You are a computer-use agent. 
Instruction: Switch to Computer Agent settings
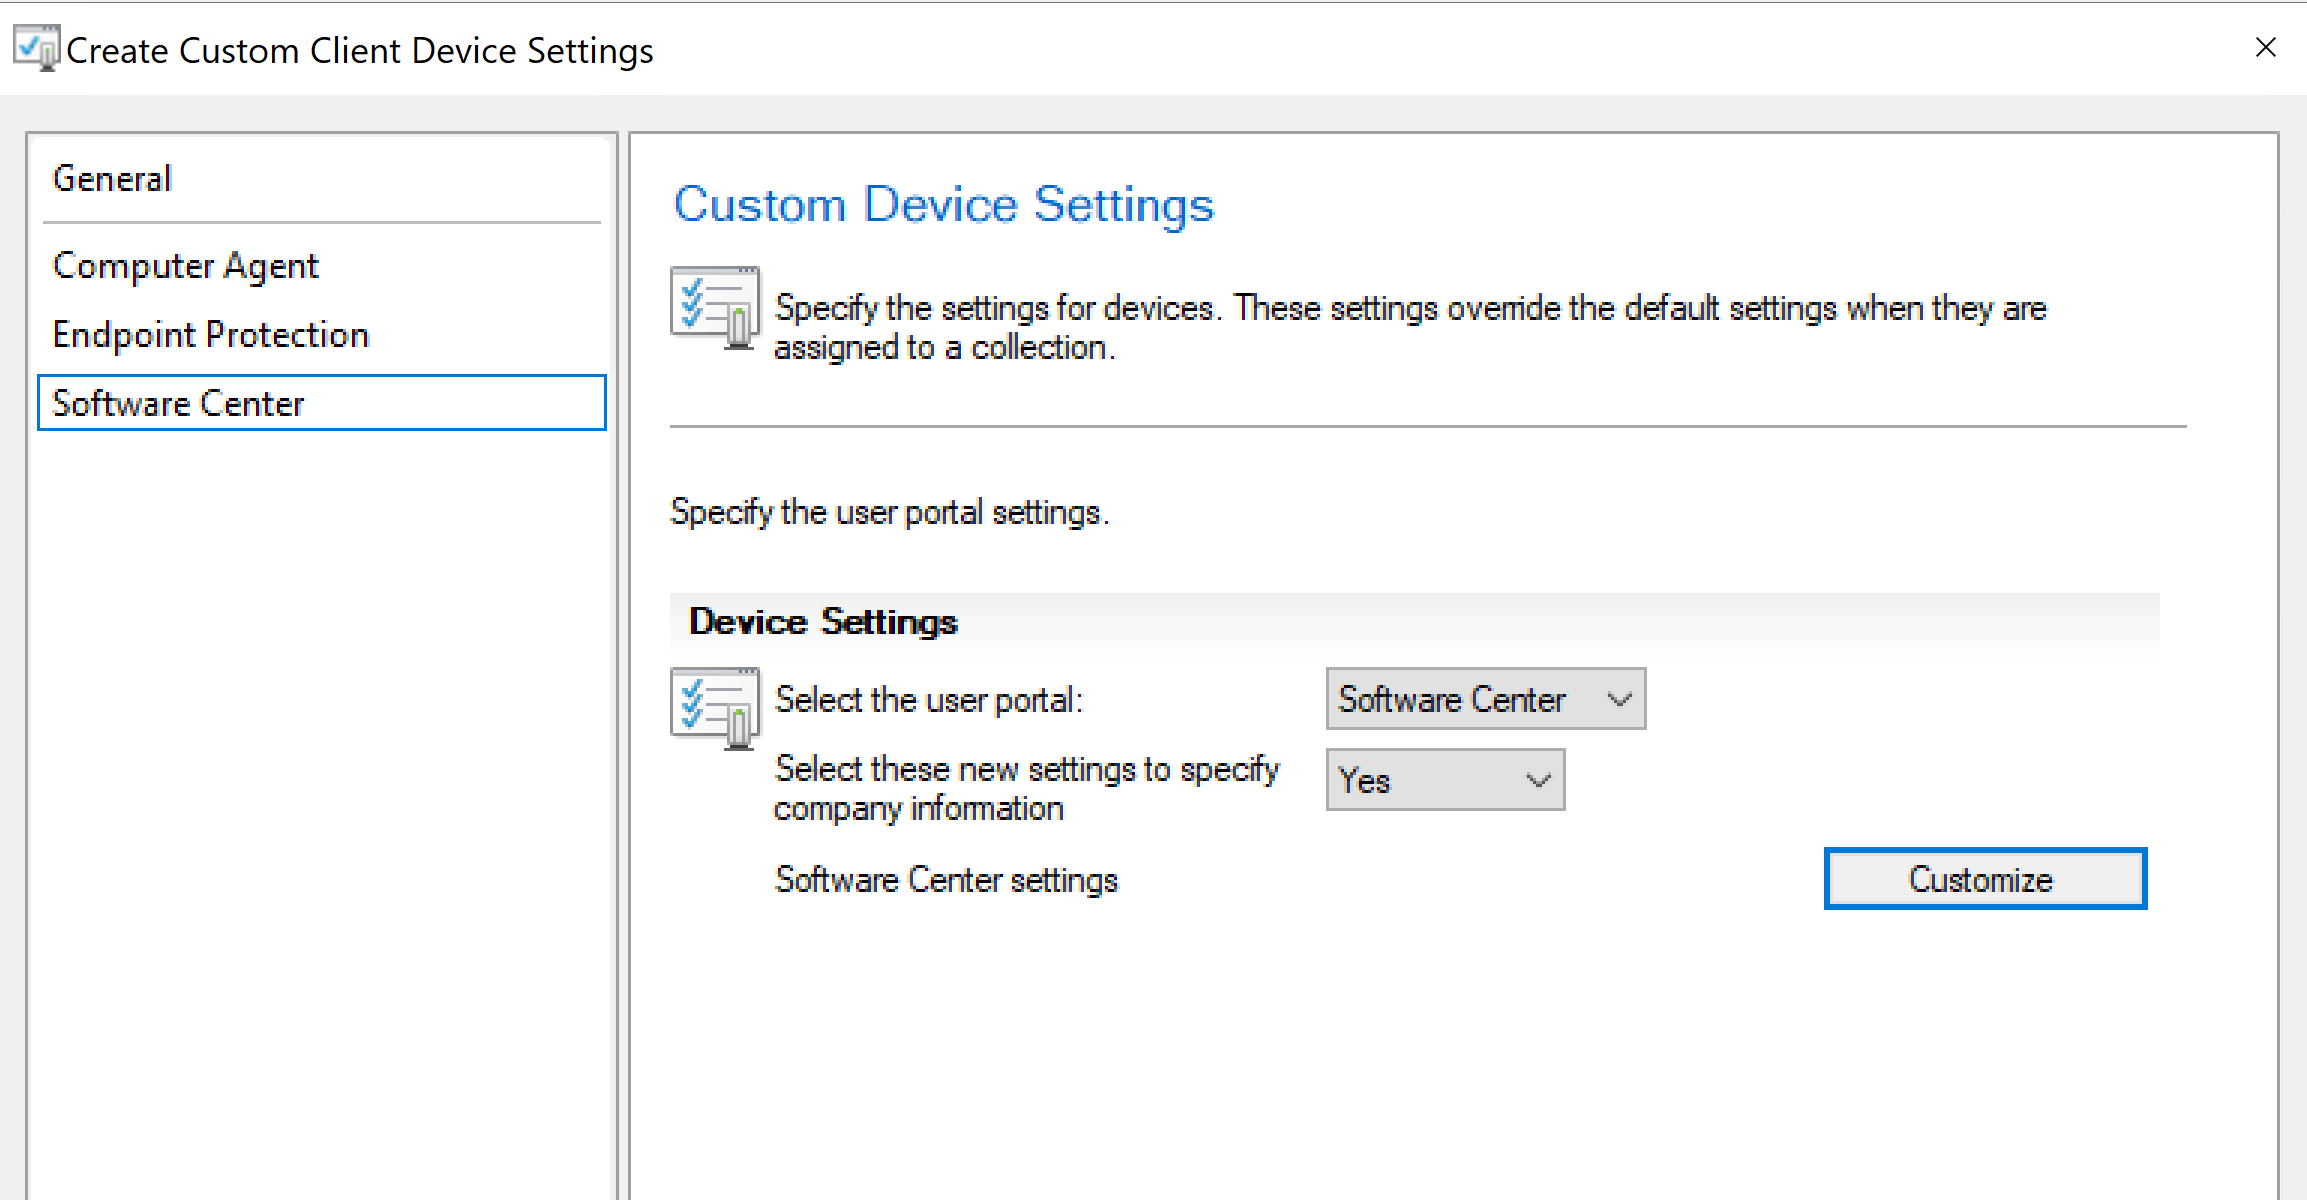pyautogui.click(x=185, y=266)
